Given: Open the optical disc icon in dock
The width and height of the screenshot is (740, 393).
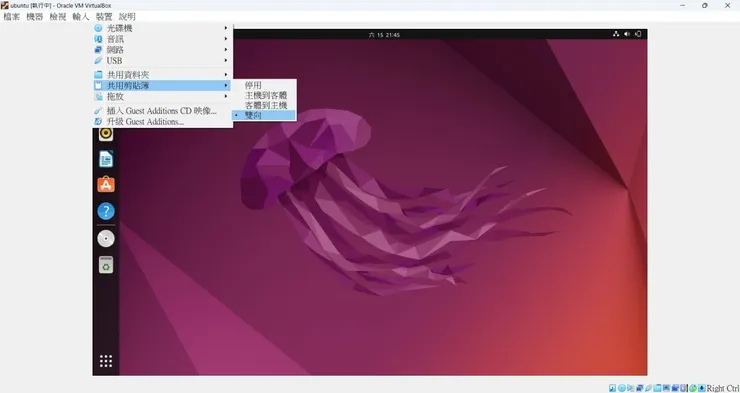Looking at the screenshot, I should [106, 239].
